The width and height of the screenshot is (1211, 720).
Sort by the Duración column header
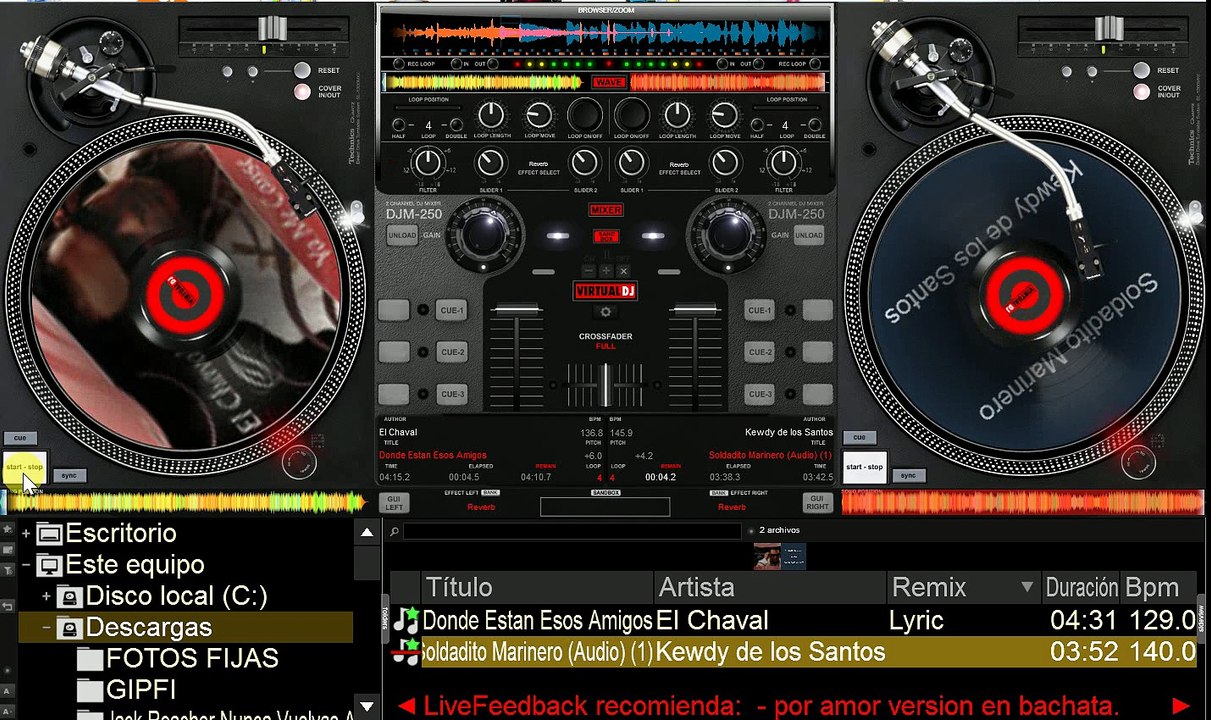click(1081, 588)
